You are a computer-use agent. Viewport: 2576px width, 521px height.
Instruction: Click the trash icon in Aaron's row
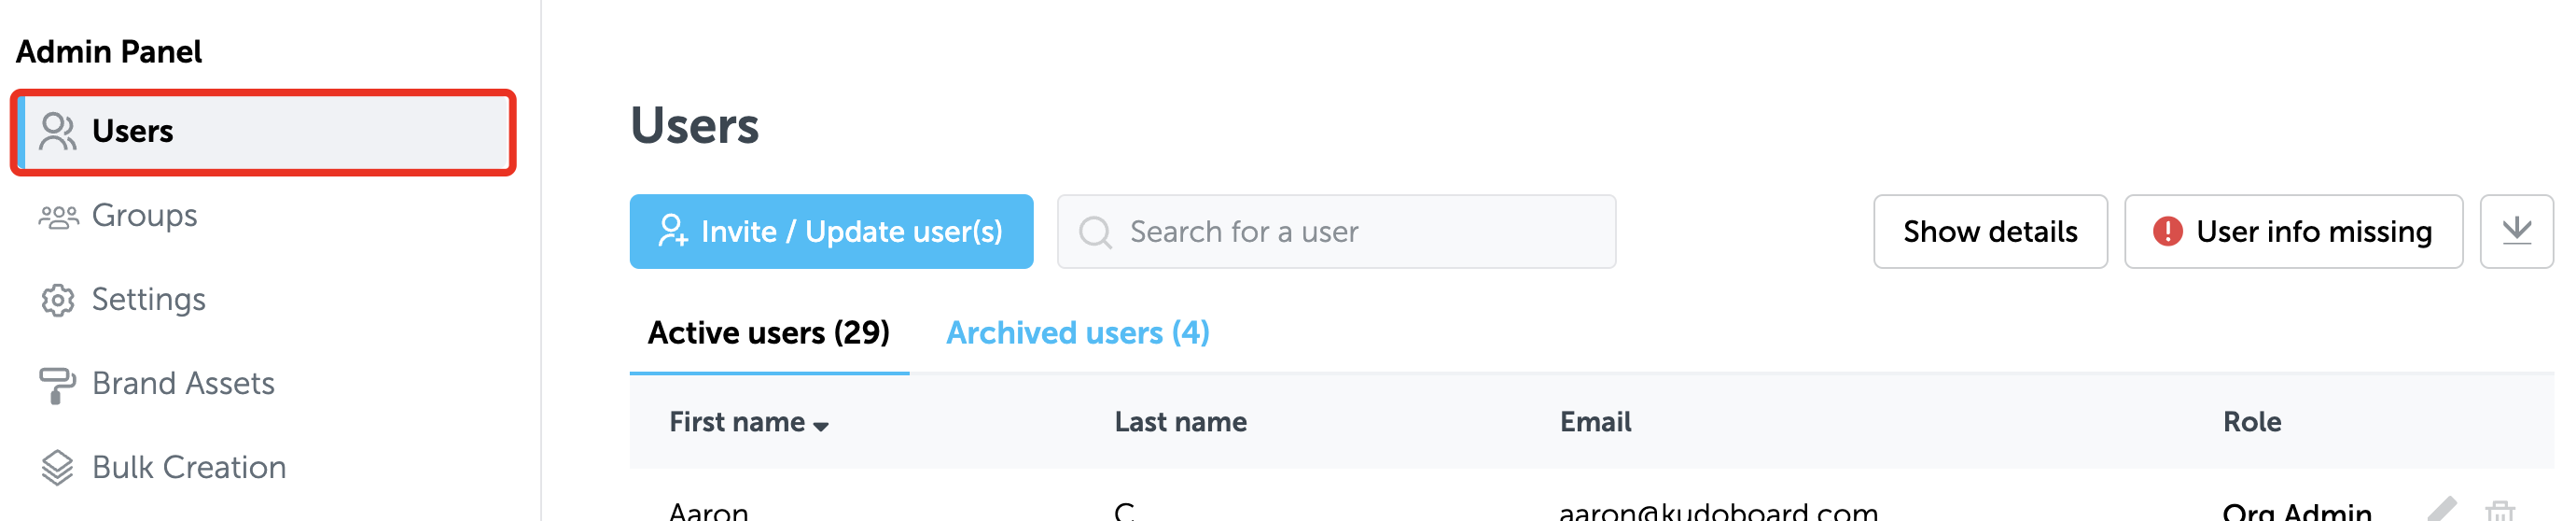click(x=2499, y=511)
